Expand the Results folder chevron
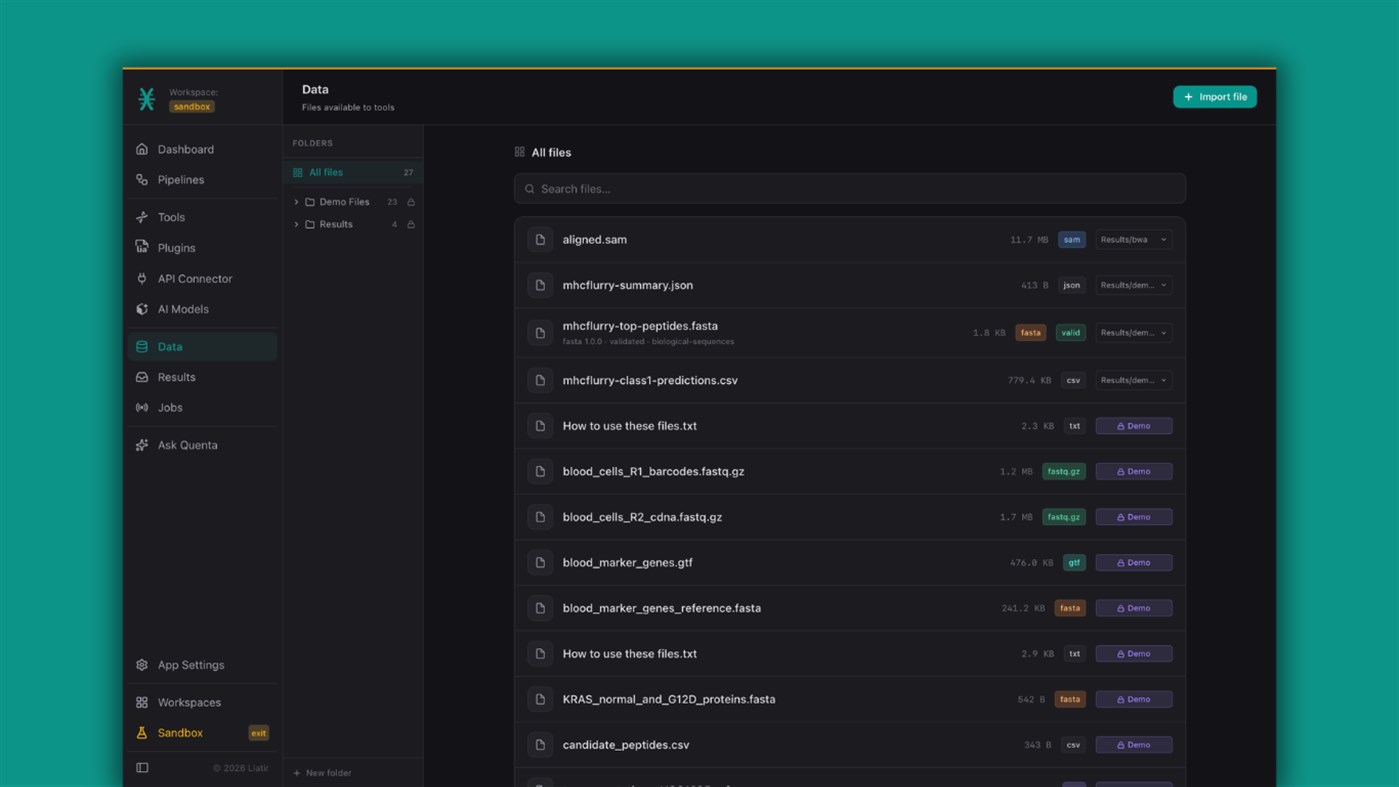The height and width of the screenshot is (787, 1399). pos(296,225)
